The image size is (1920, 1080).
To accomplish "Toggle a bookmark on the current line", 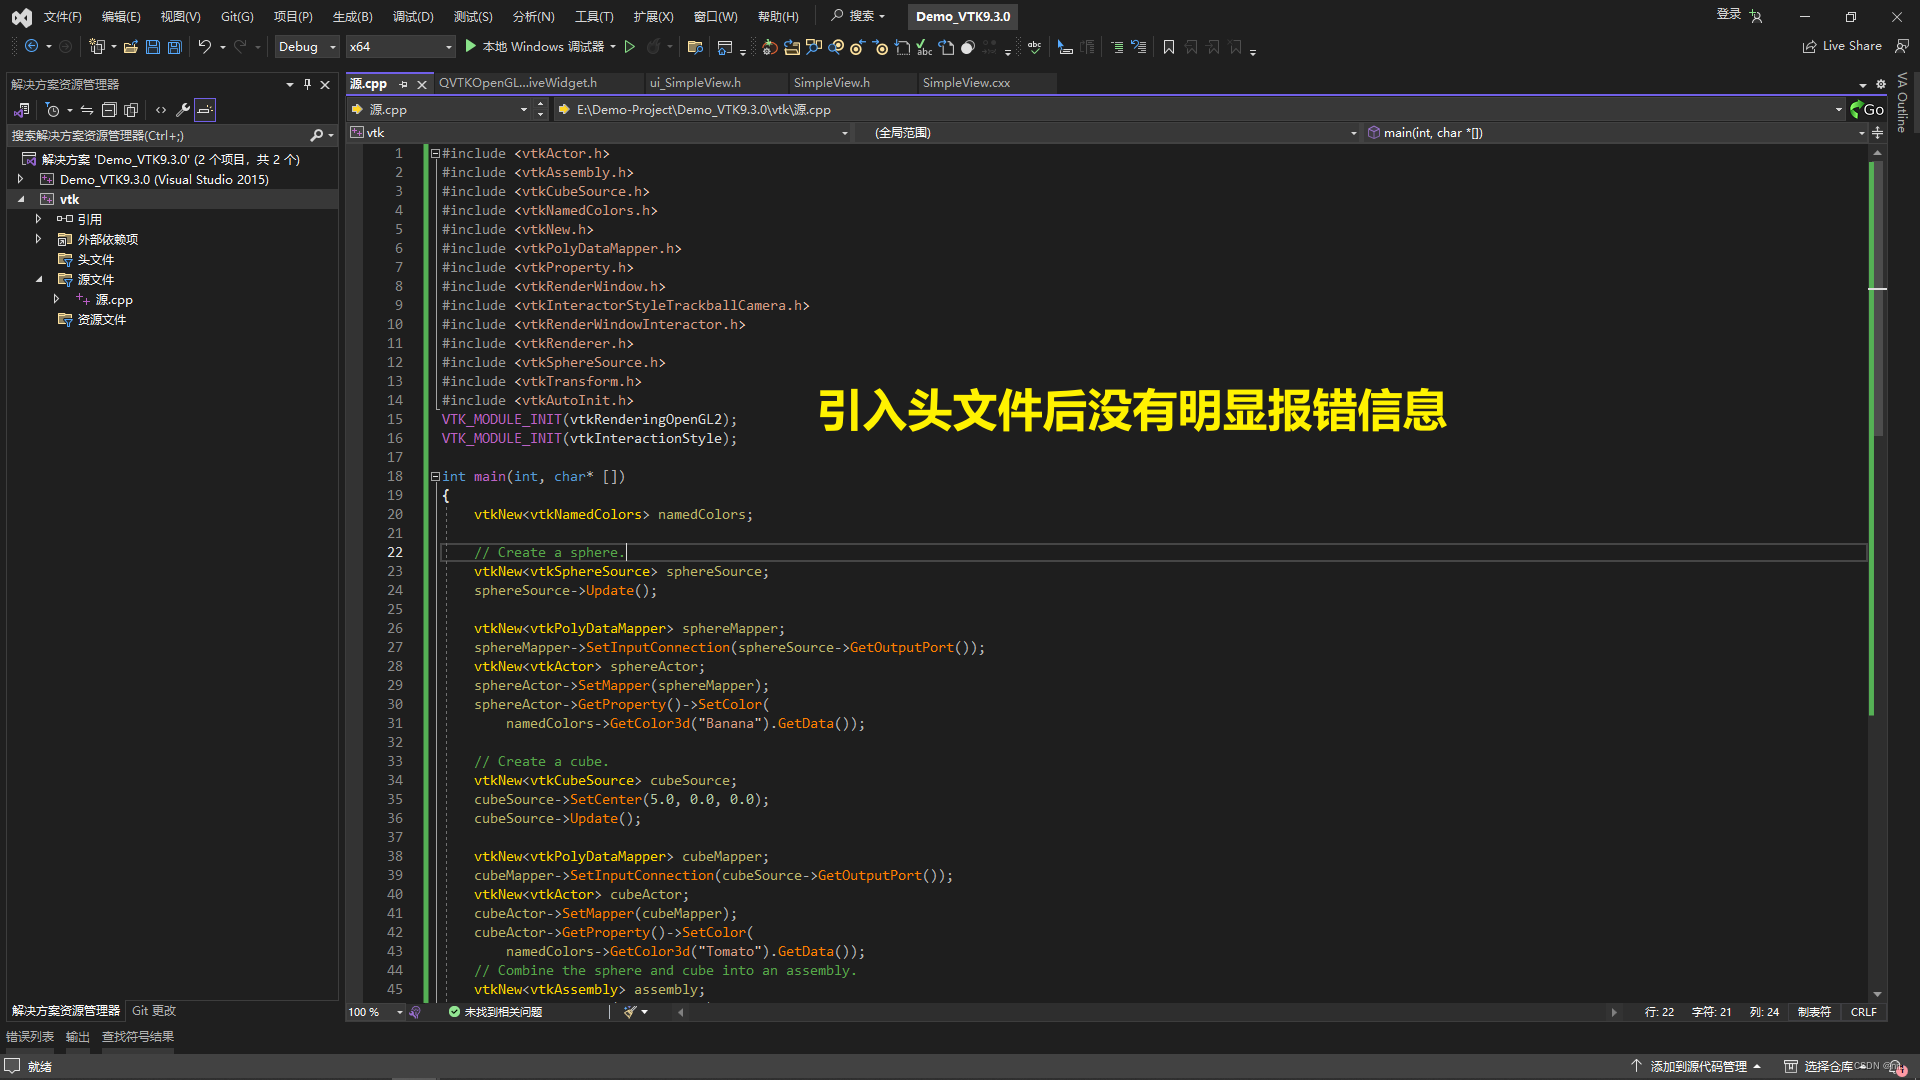I will pyautogui.click(x=1168, y=46).
